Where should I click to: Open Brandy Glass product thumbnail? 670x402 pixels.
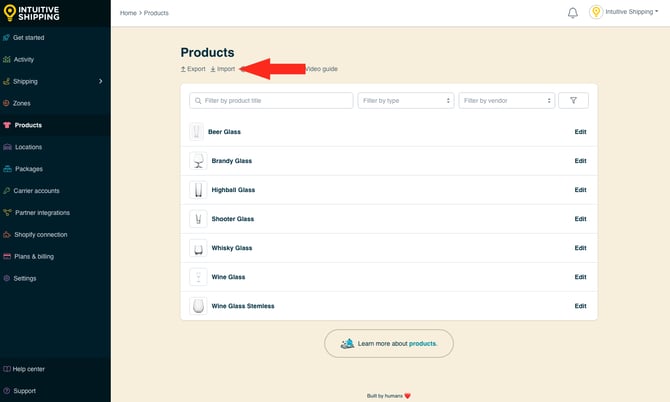tap(198, 161)
